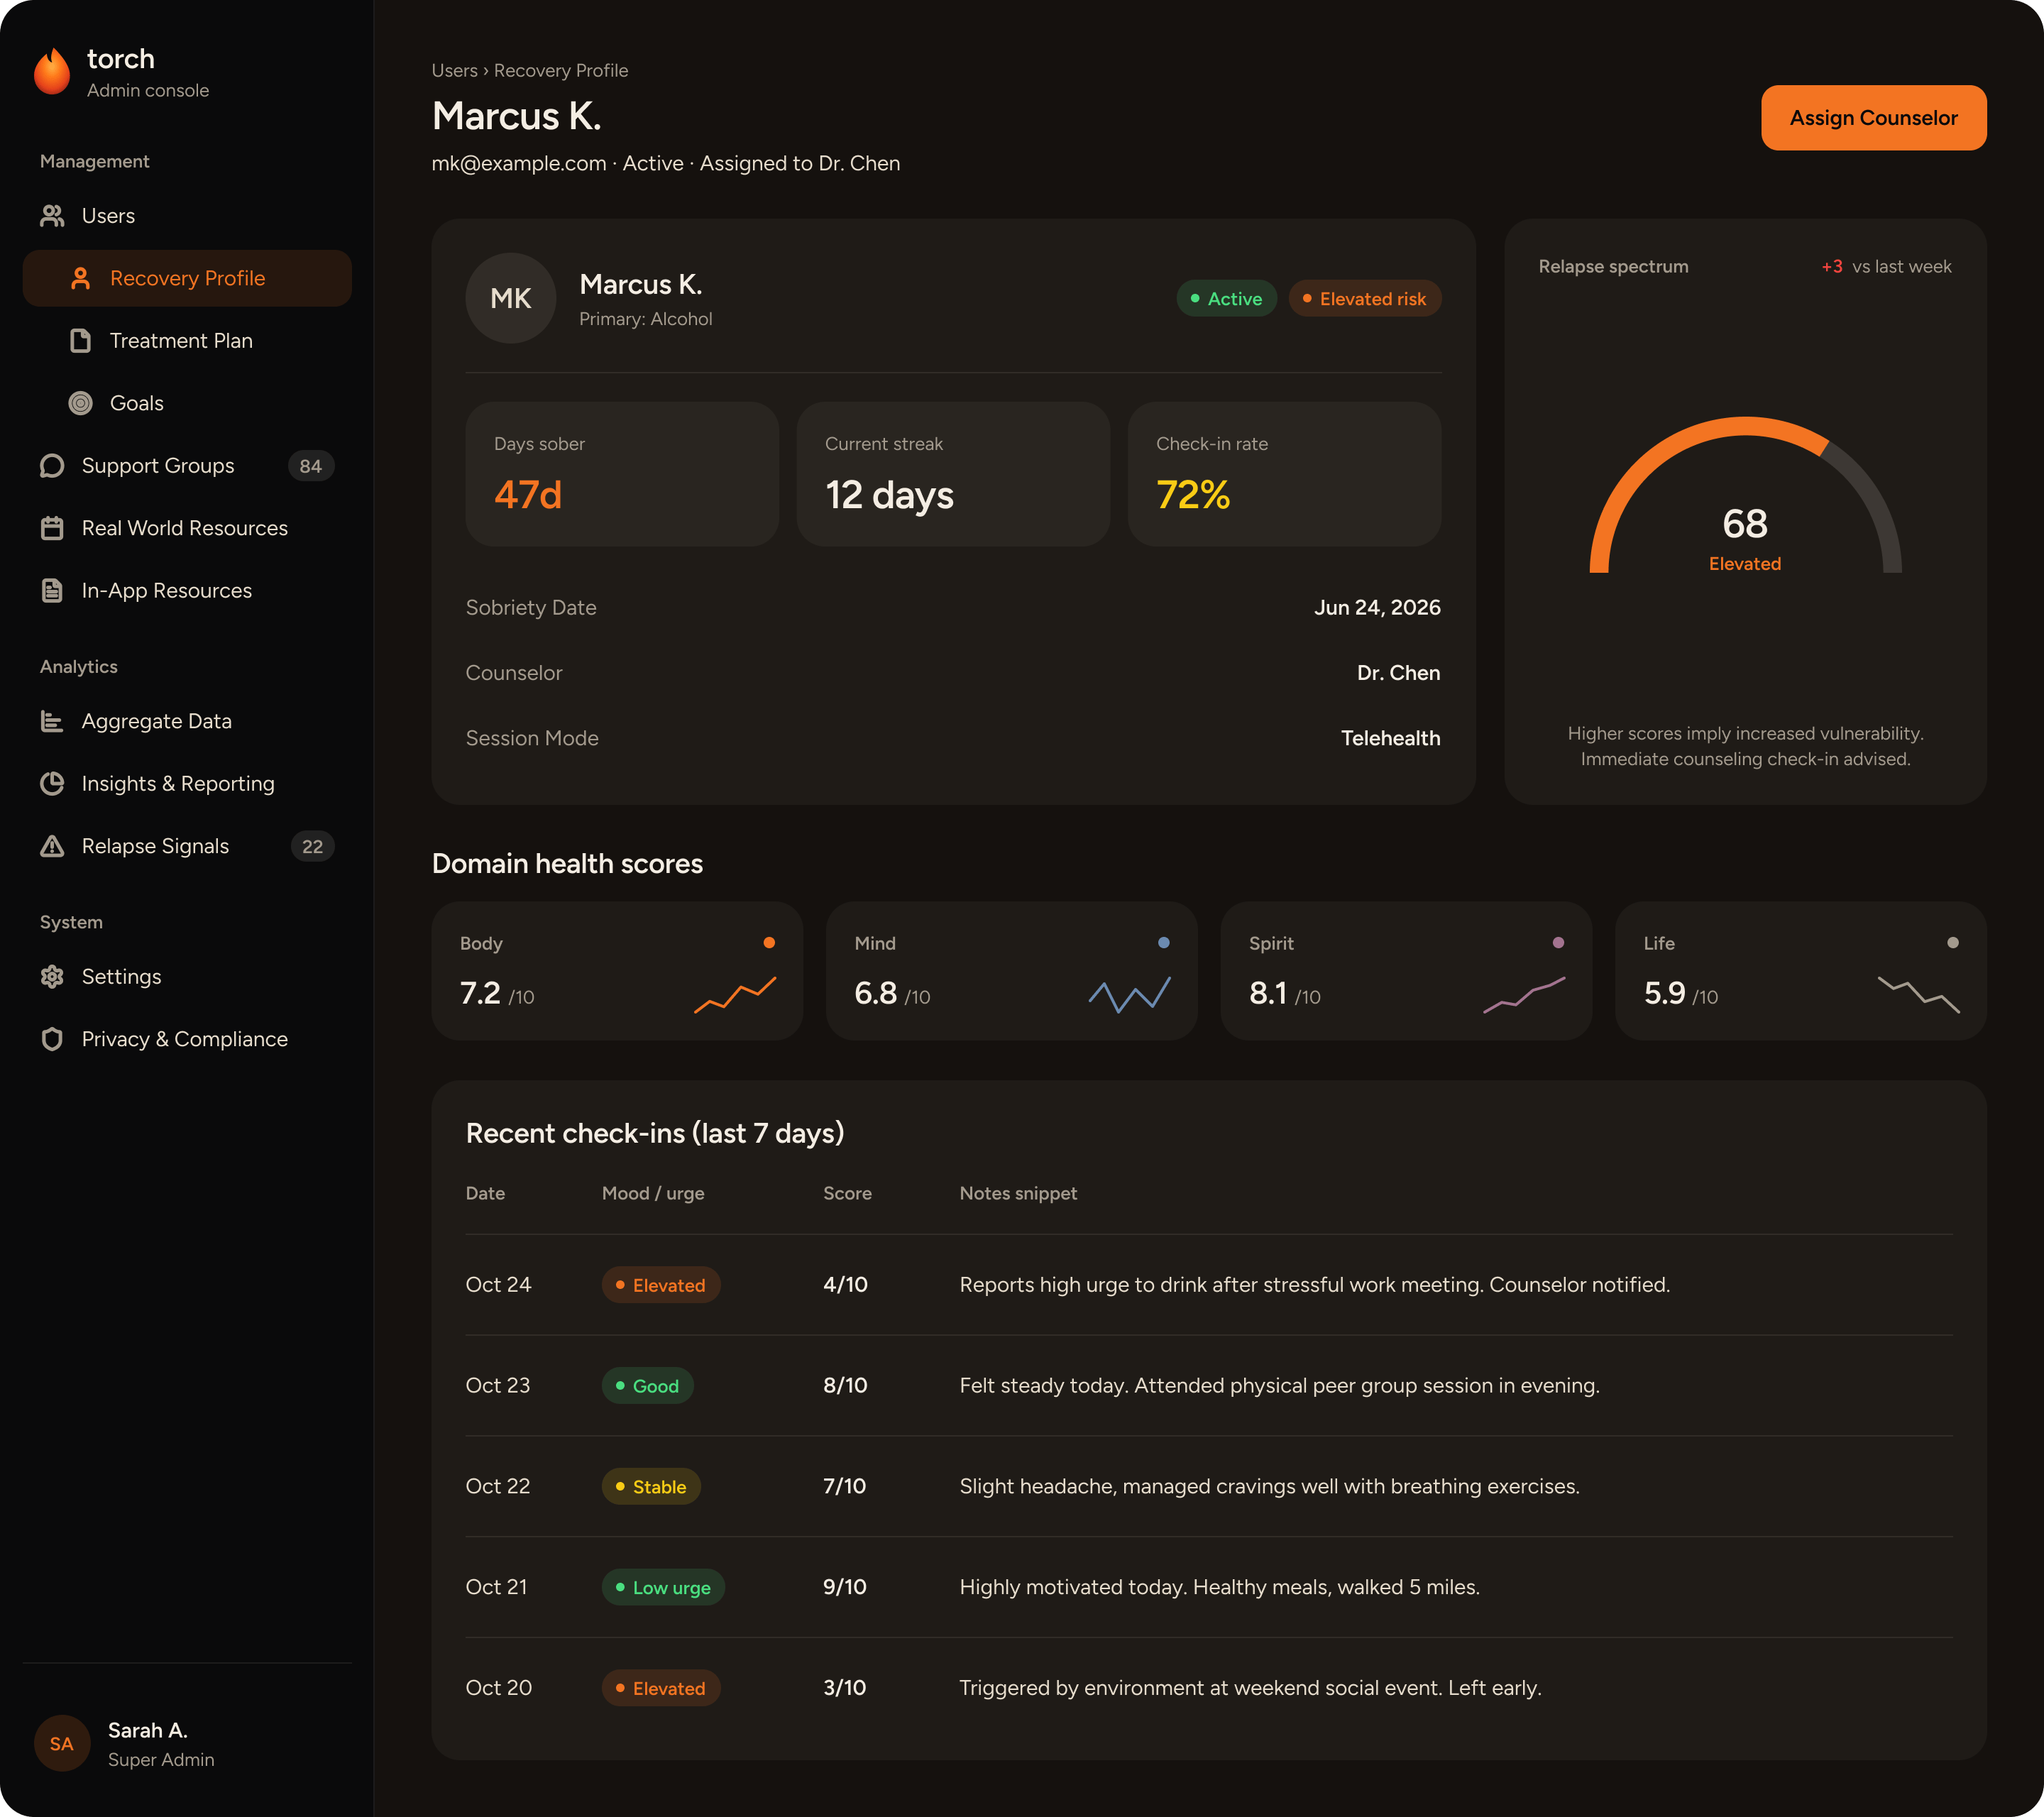Click the orange dot on Body card
Screen dimensions: 2044x1817
pos(769,943)
